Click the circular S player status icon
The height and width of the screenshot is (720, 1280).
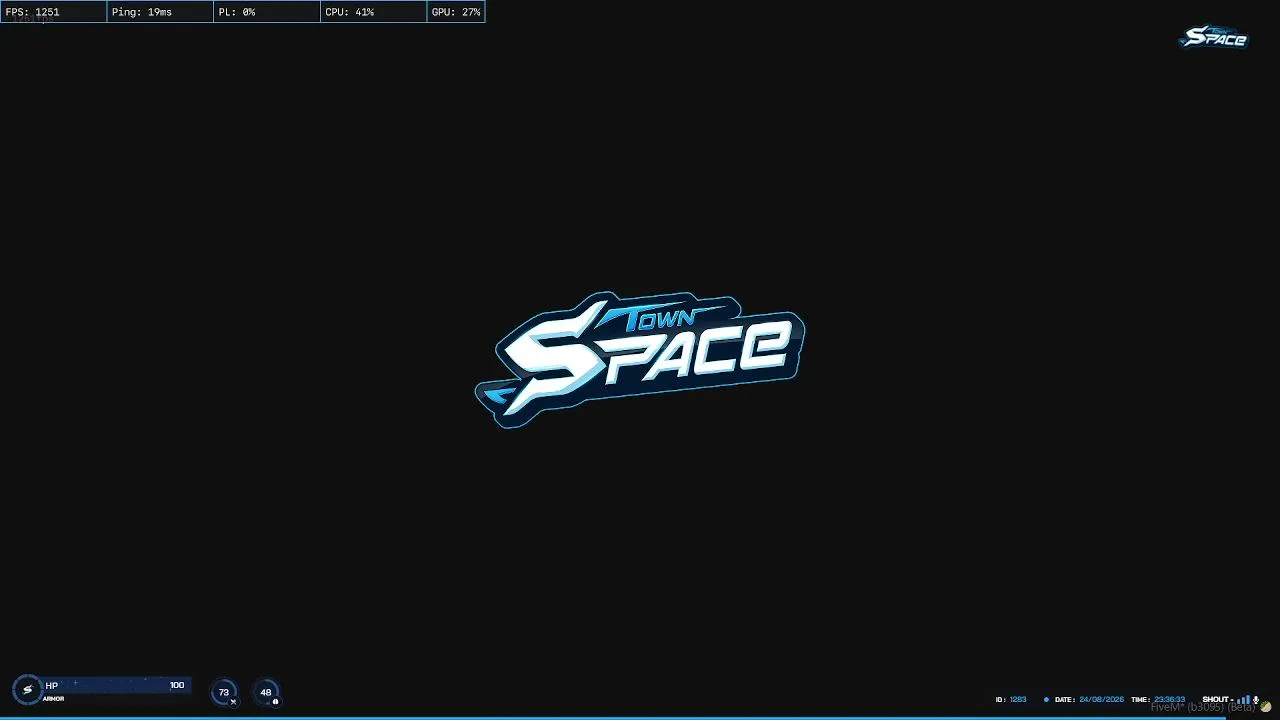point(27,690)
